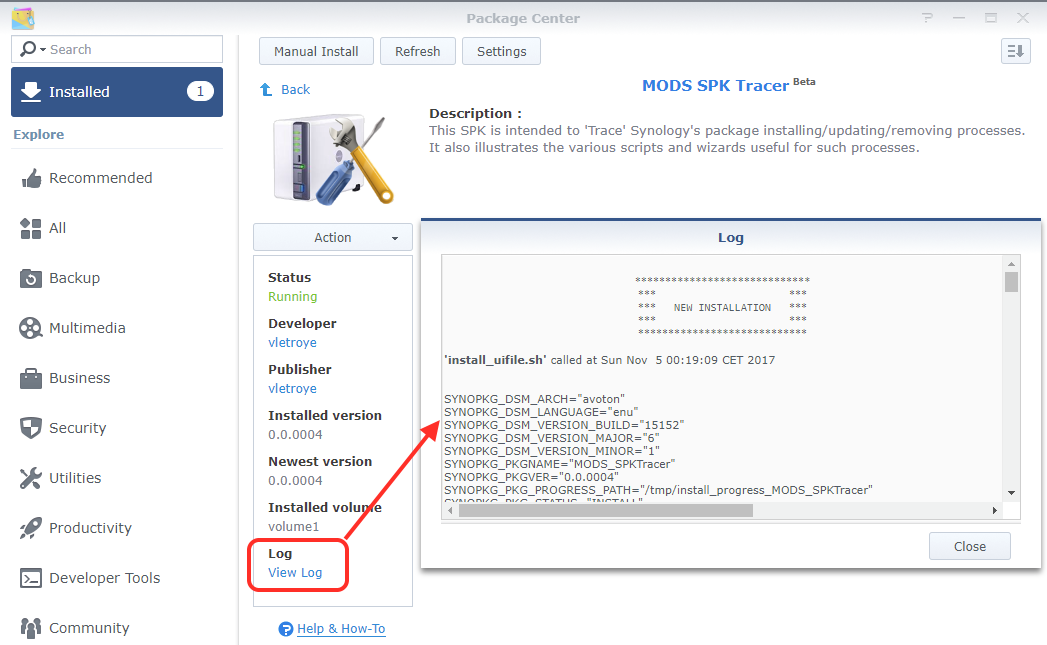Focus the Search input field
Screen dimensions: 1047x645
tap(117, 49)
